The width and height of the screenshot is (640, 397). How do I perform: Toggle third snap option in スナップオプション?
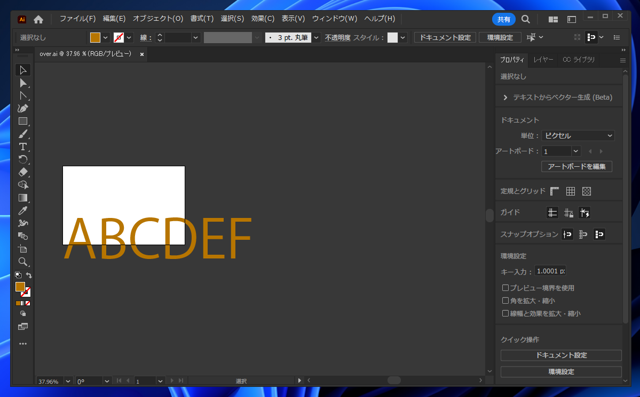[599, 234]
